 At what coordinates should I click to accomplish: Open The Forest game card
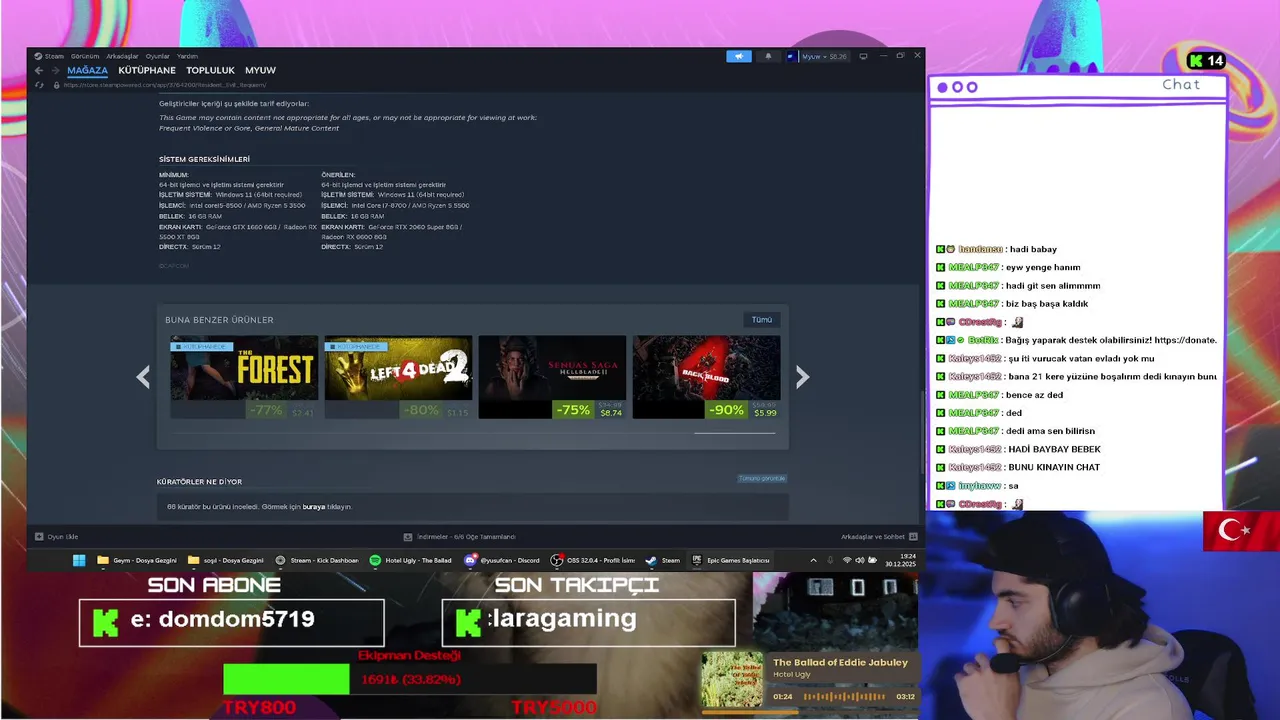(244, 377)
